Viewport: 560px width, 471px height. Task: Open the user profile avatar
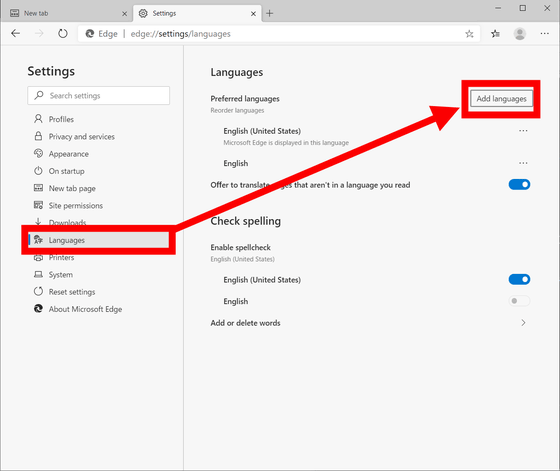point(520,34)
